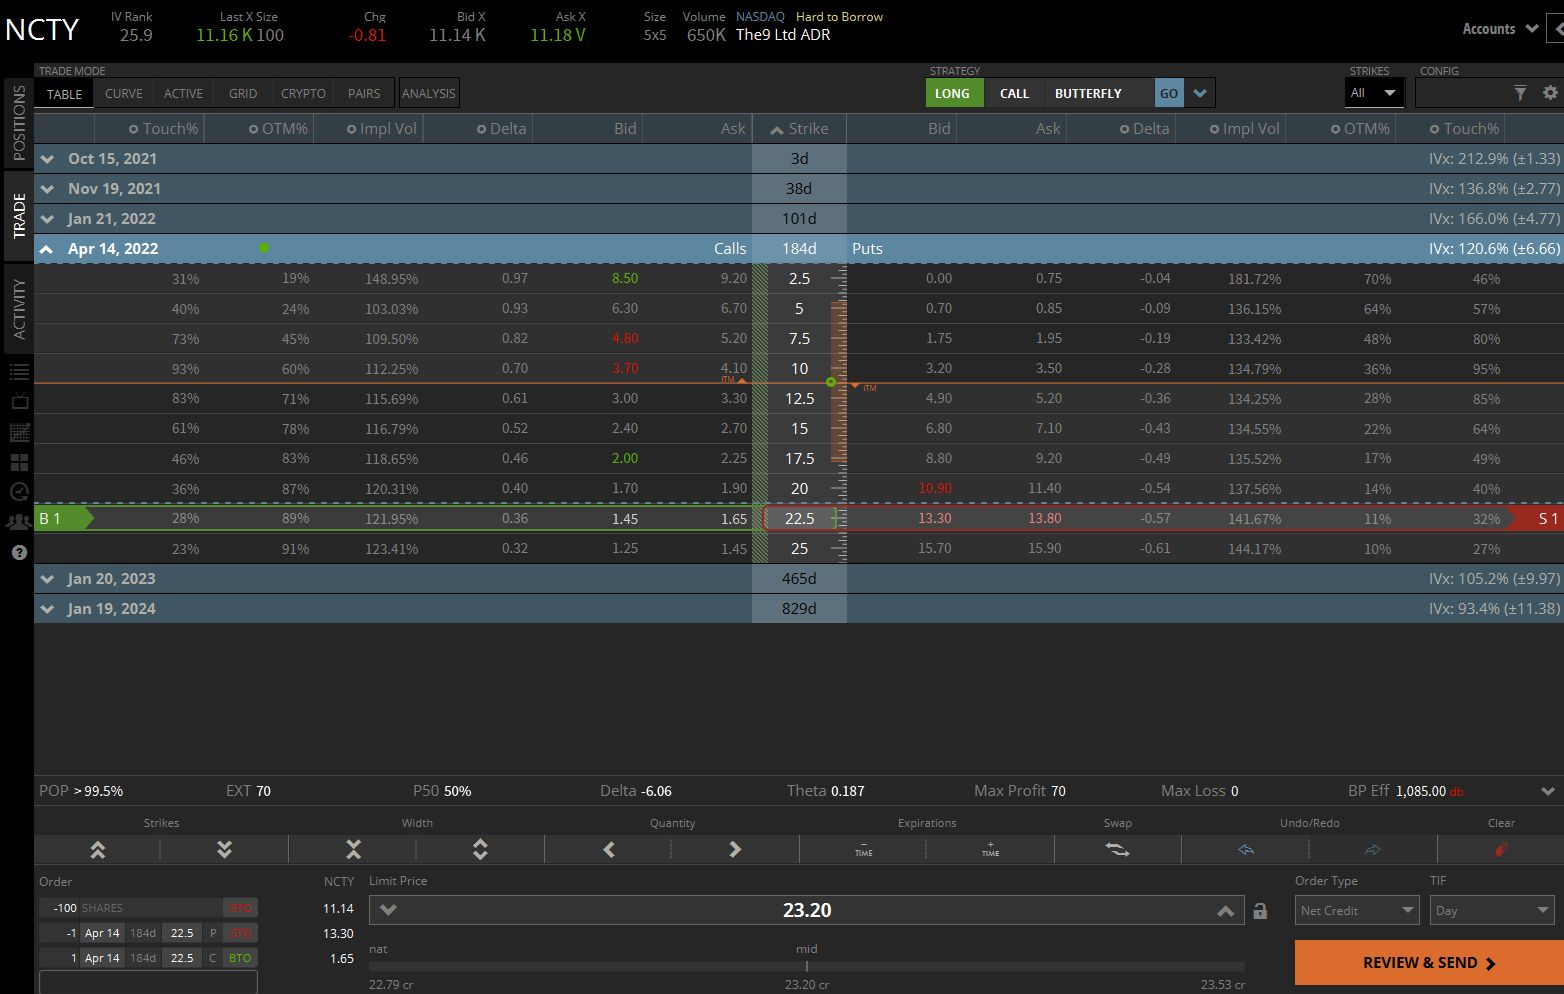Screen dimensions: 1564x994
Task: Open the POSITIONS side tab
Action: pos(18,123)
